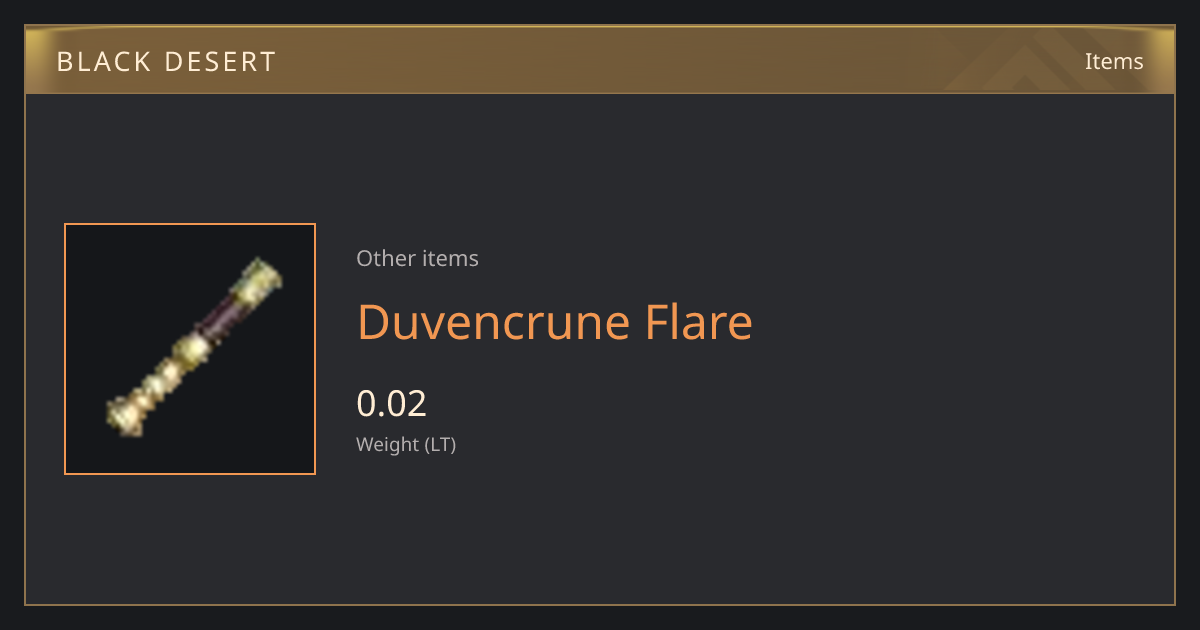Click the golden header banner bar
Image resolution: width=1200 pixels, height=630 pixels.
(x=600, y=60)
